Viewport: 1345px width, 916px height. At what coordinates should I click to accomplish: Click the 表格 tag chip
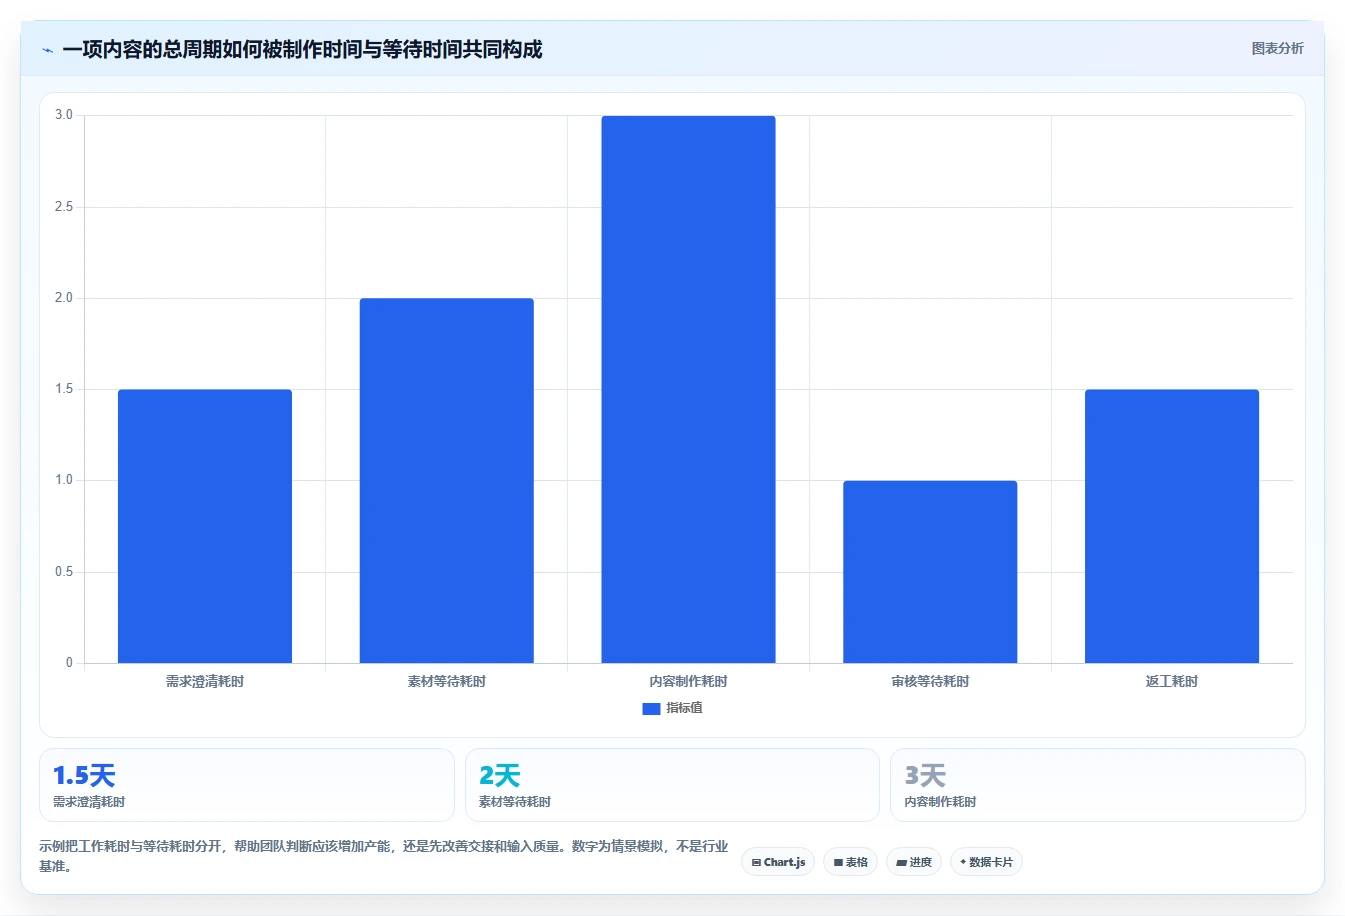[850, 862]
